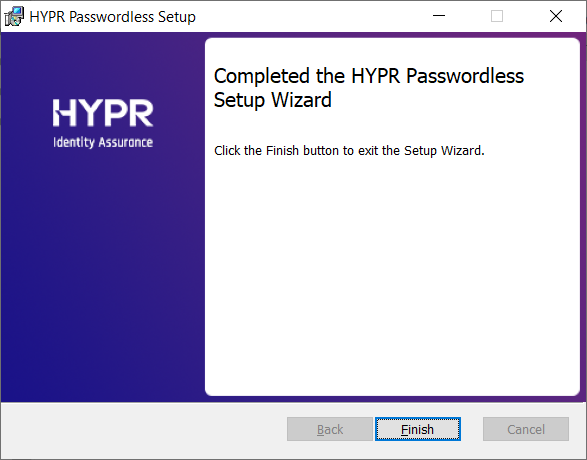Click the purple strip above the white panel
587x460 pixels.
392,35
